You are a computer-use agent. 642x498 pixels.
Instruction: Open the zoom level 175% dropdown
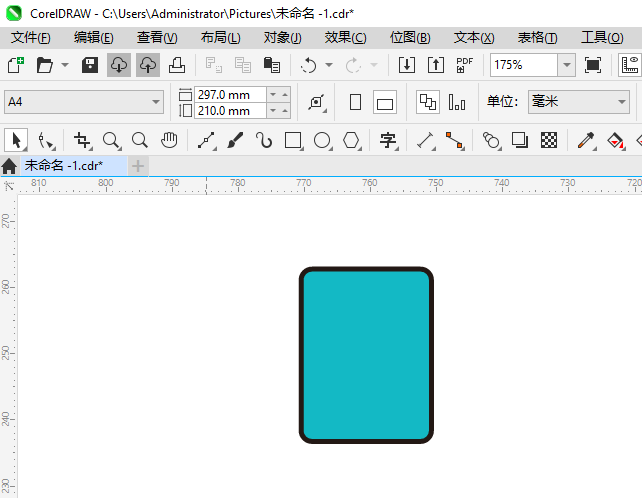tap(566, 65)
